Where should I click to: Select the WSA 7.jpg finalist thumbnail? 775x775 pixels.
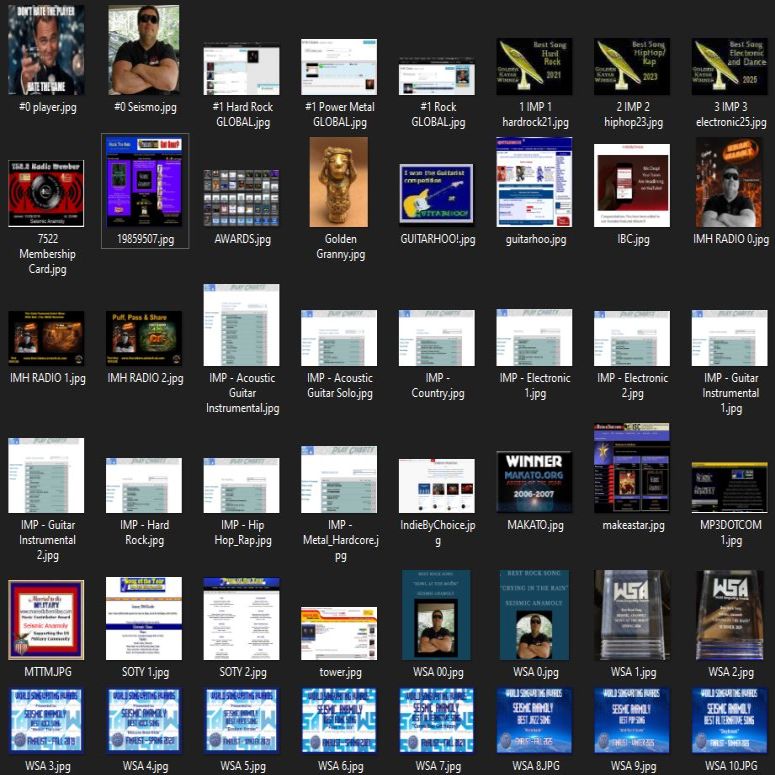[x=437, y=721]
